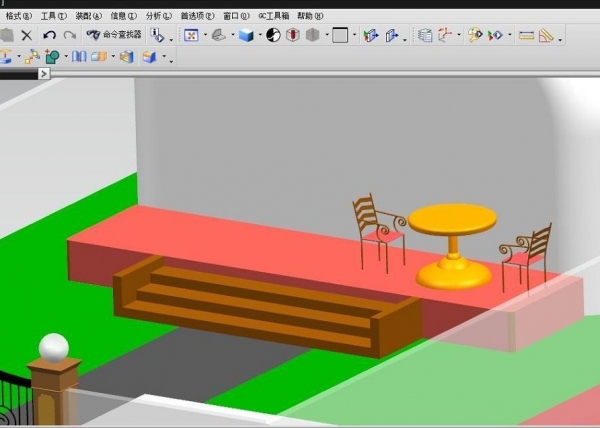Click the delete X icon in toolbar
The image size is (600, 428).
pyautogui.click(x=27, y=35)
